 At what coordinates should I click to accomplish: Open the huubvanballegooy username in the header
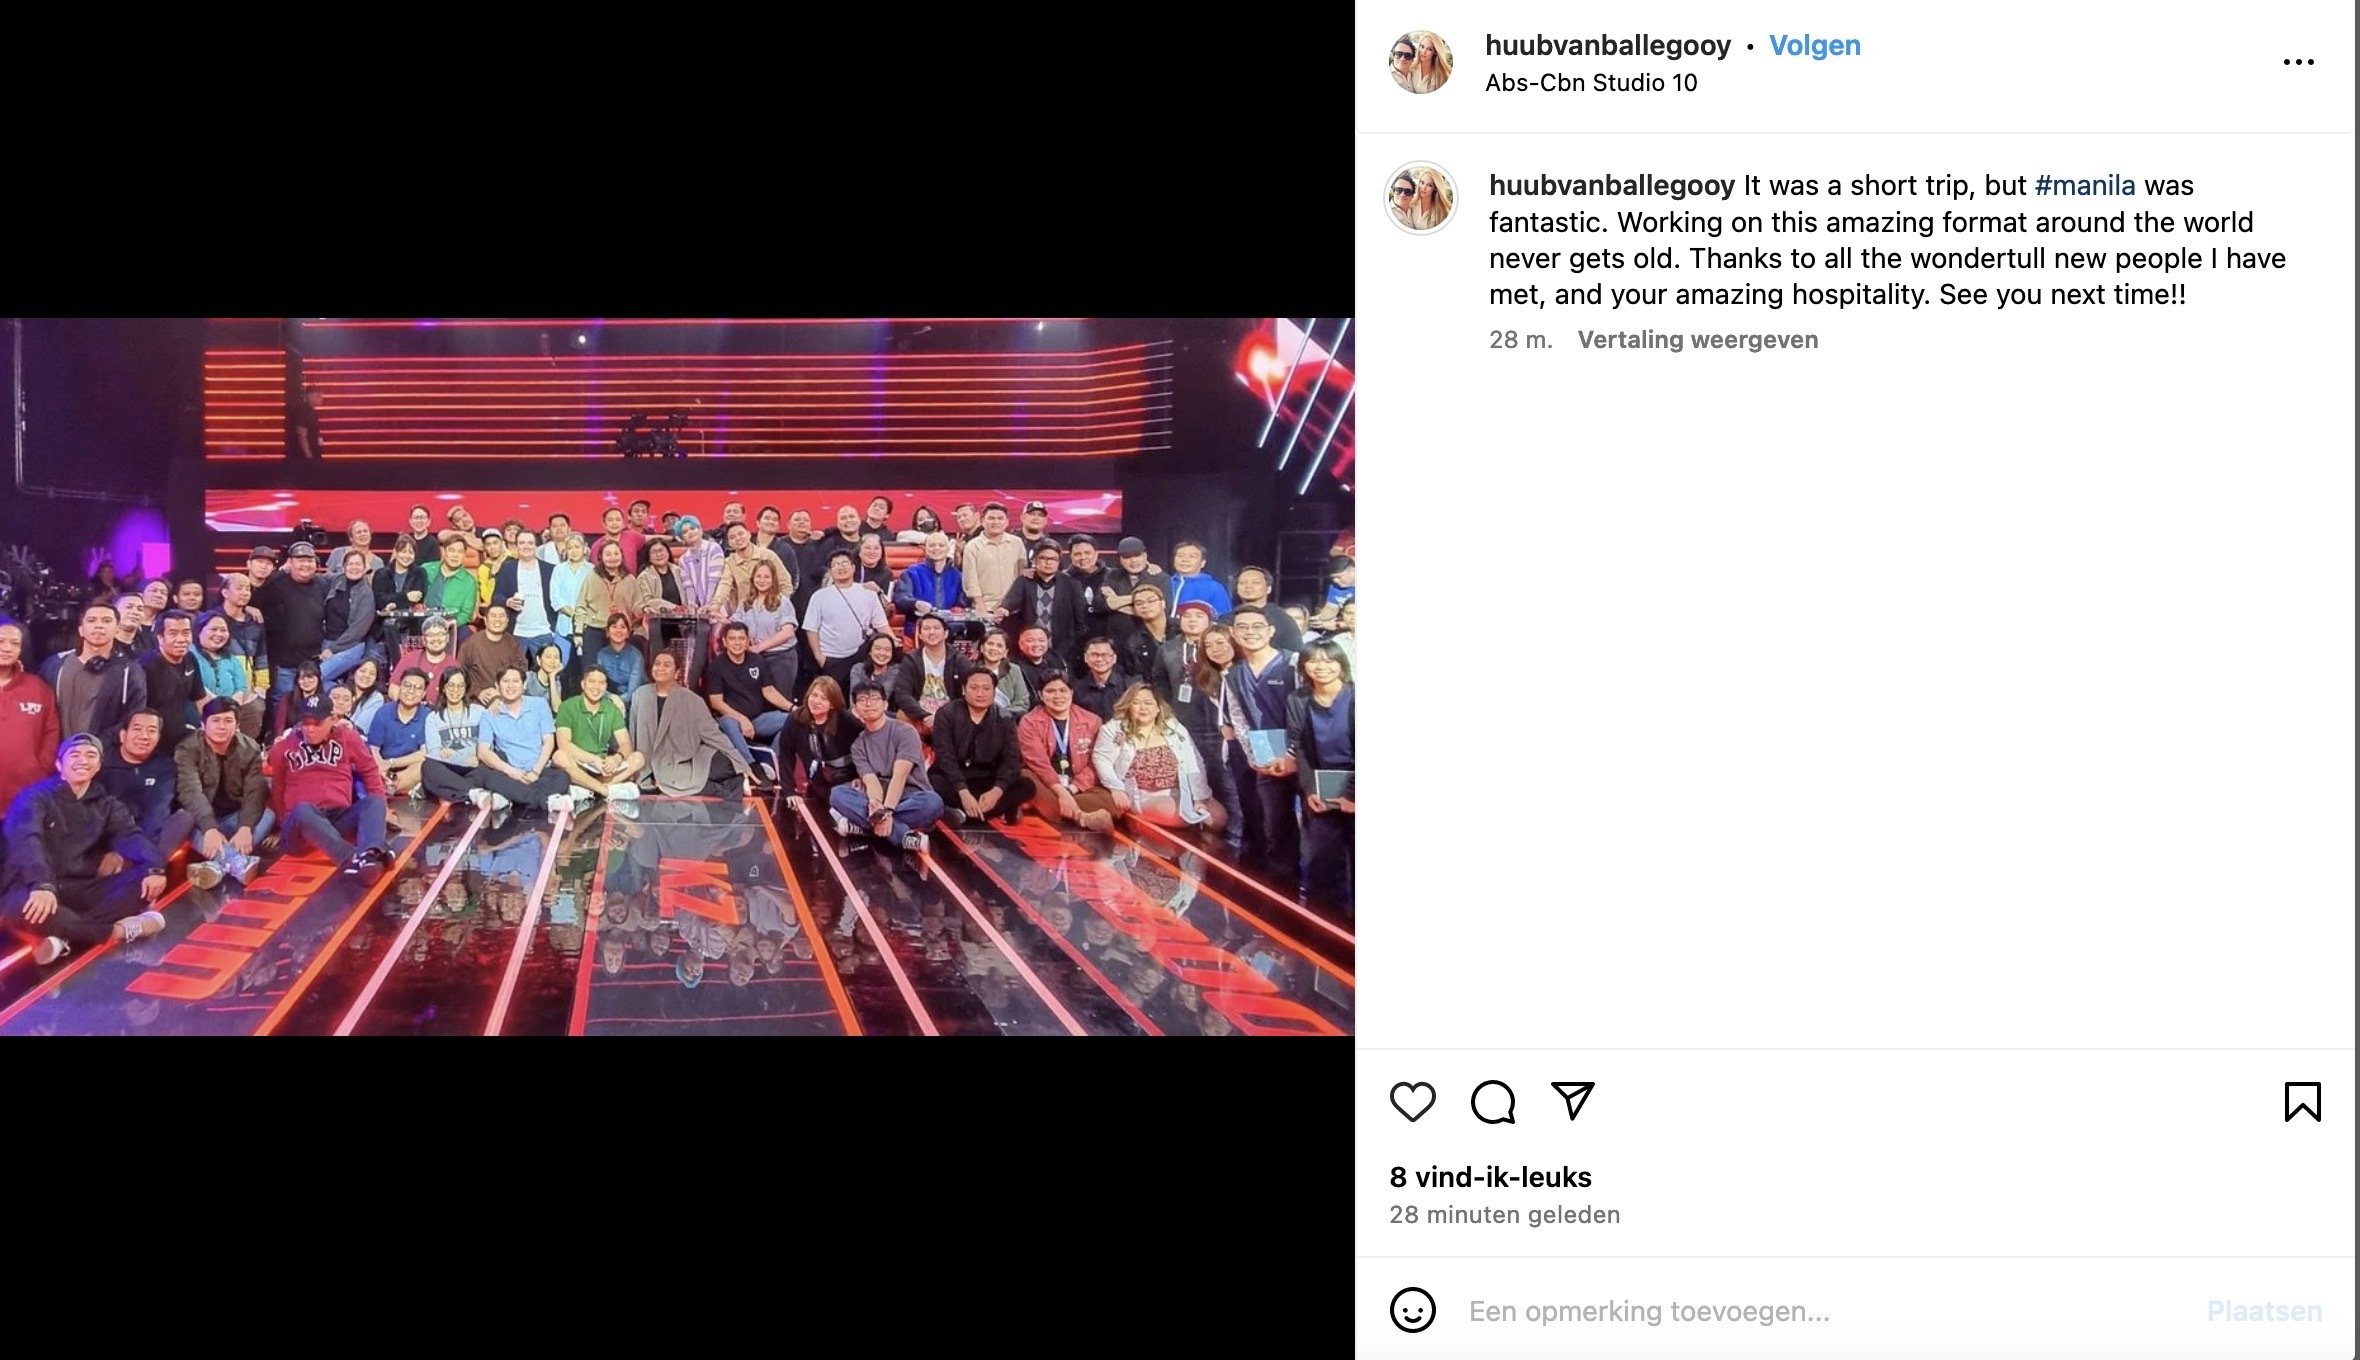pos(1608,45)
